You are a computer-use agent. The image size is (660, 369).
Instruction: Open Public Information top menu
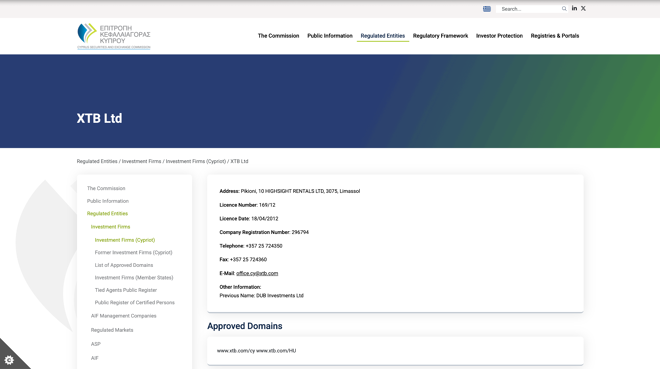[330, 36]
